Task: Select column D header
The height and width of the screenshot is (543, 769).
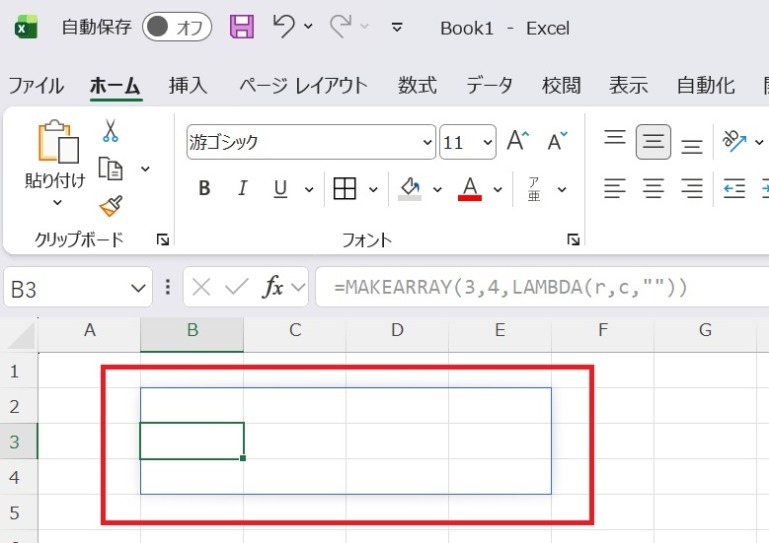Action: 397,334
